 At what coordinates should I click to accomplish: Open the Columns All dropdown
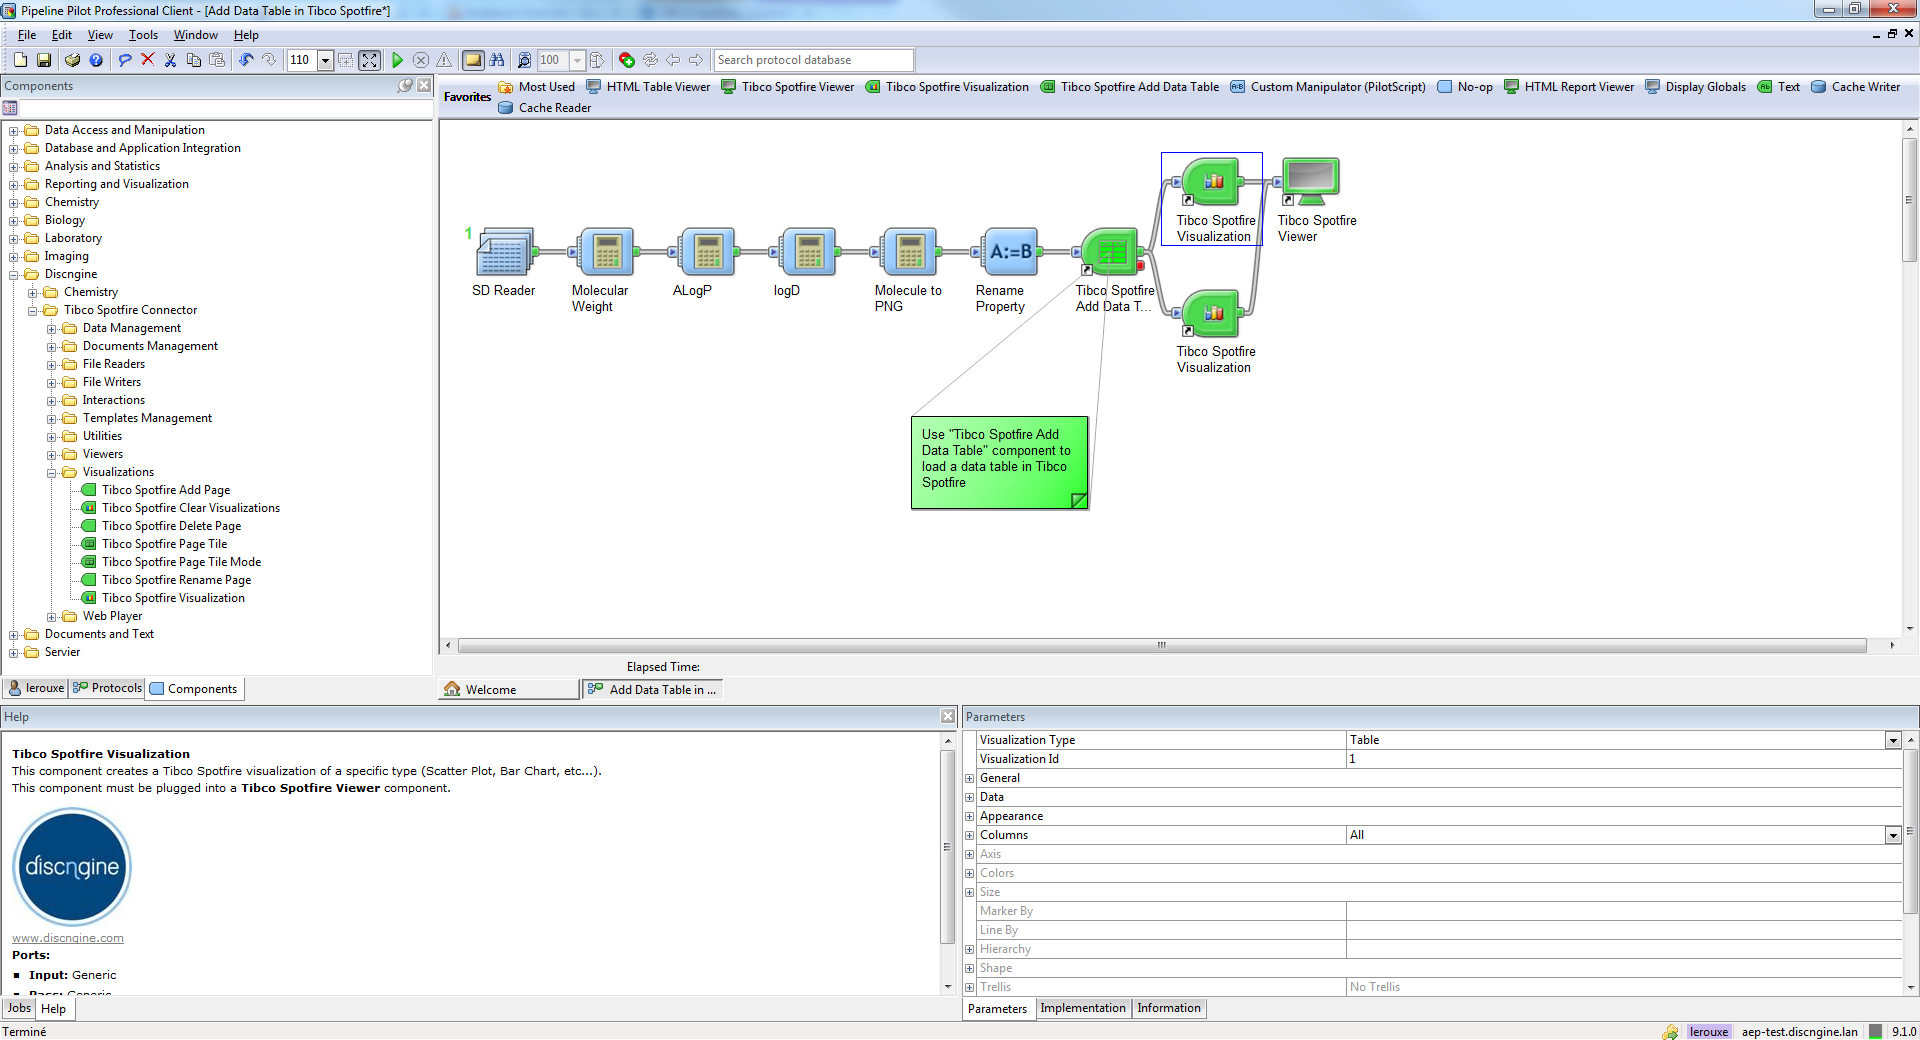click(x=1893, y=835)
